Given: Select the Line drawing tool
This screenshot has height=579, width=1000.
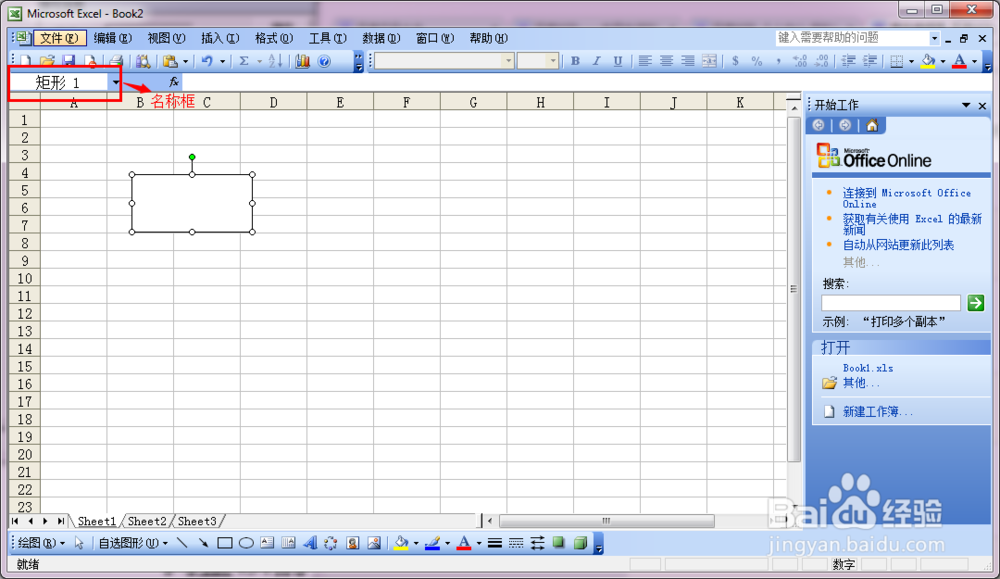Looking at the screenshot, I should 182,543.
